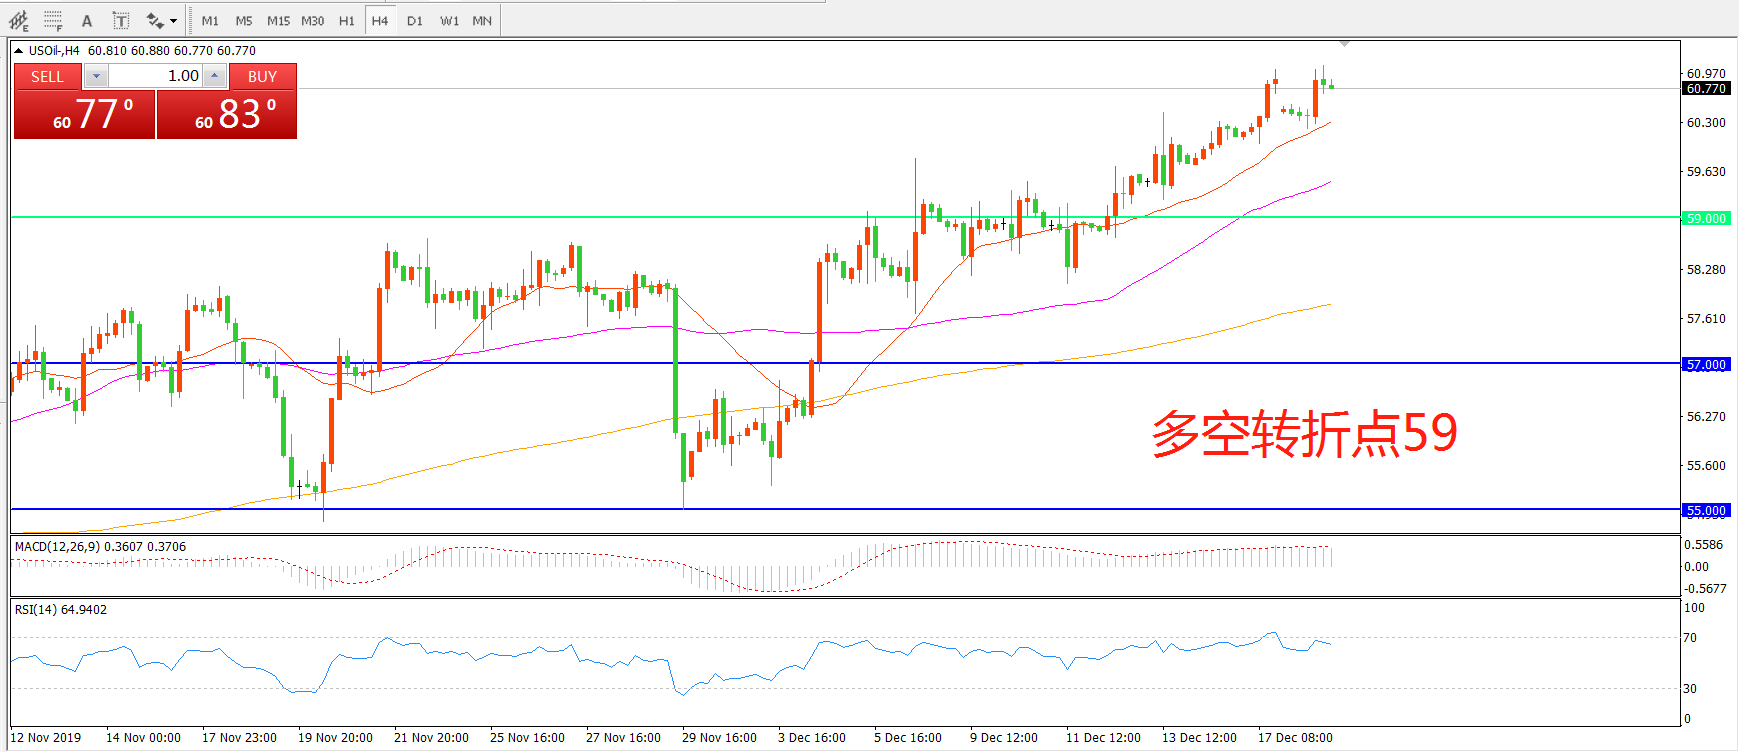This screenshot has height=752, width=1739.
Task: Enable the D1 daily timeframe
Action: coord(415,20)
